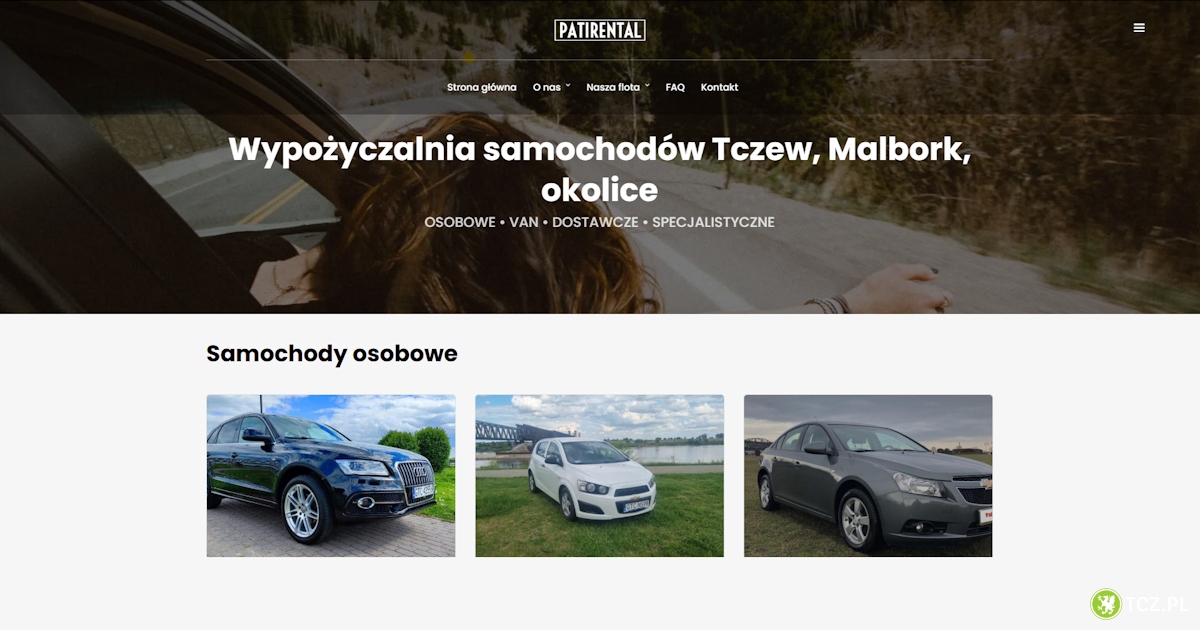Select the O nas menu item

tap(547, 87)
